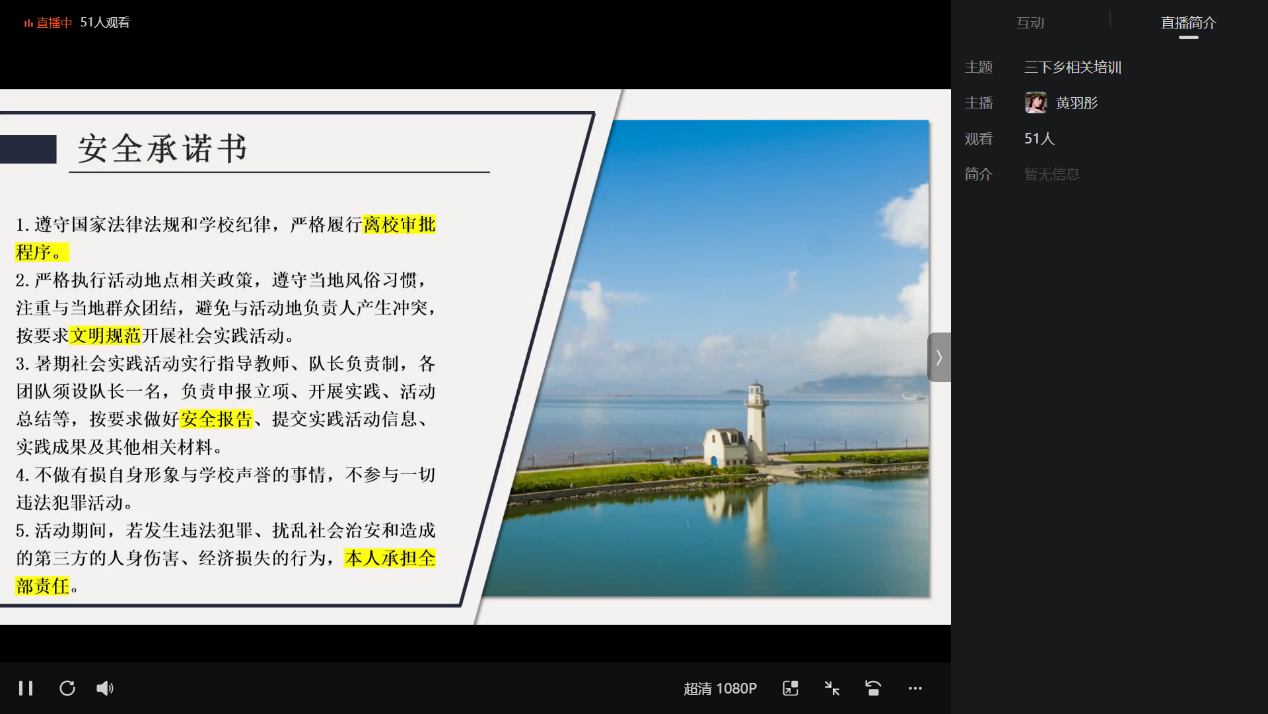Mute the stream using the speaker icon

click(105, 688)
